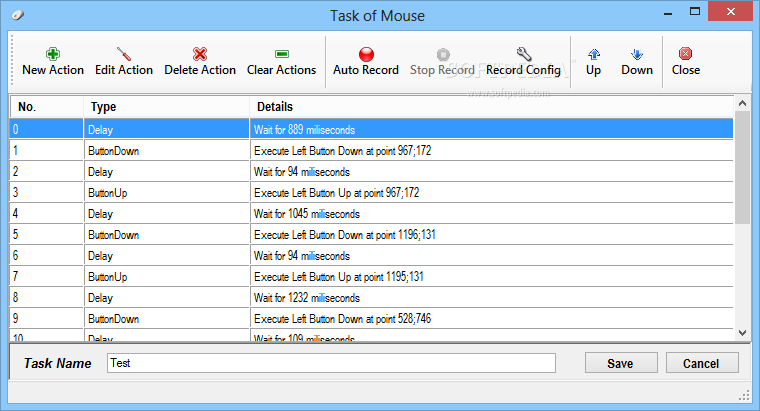Save the task
This screenshot has height=411, width=760.
pyautogui.click(x=621, y=363)
